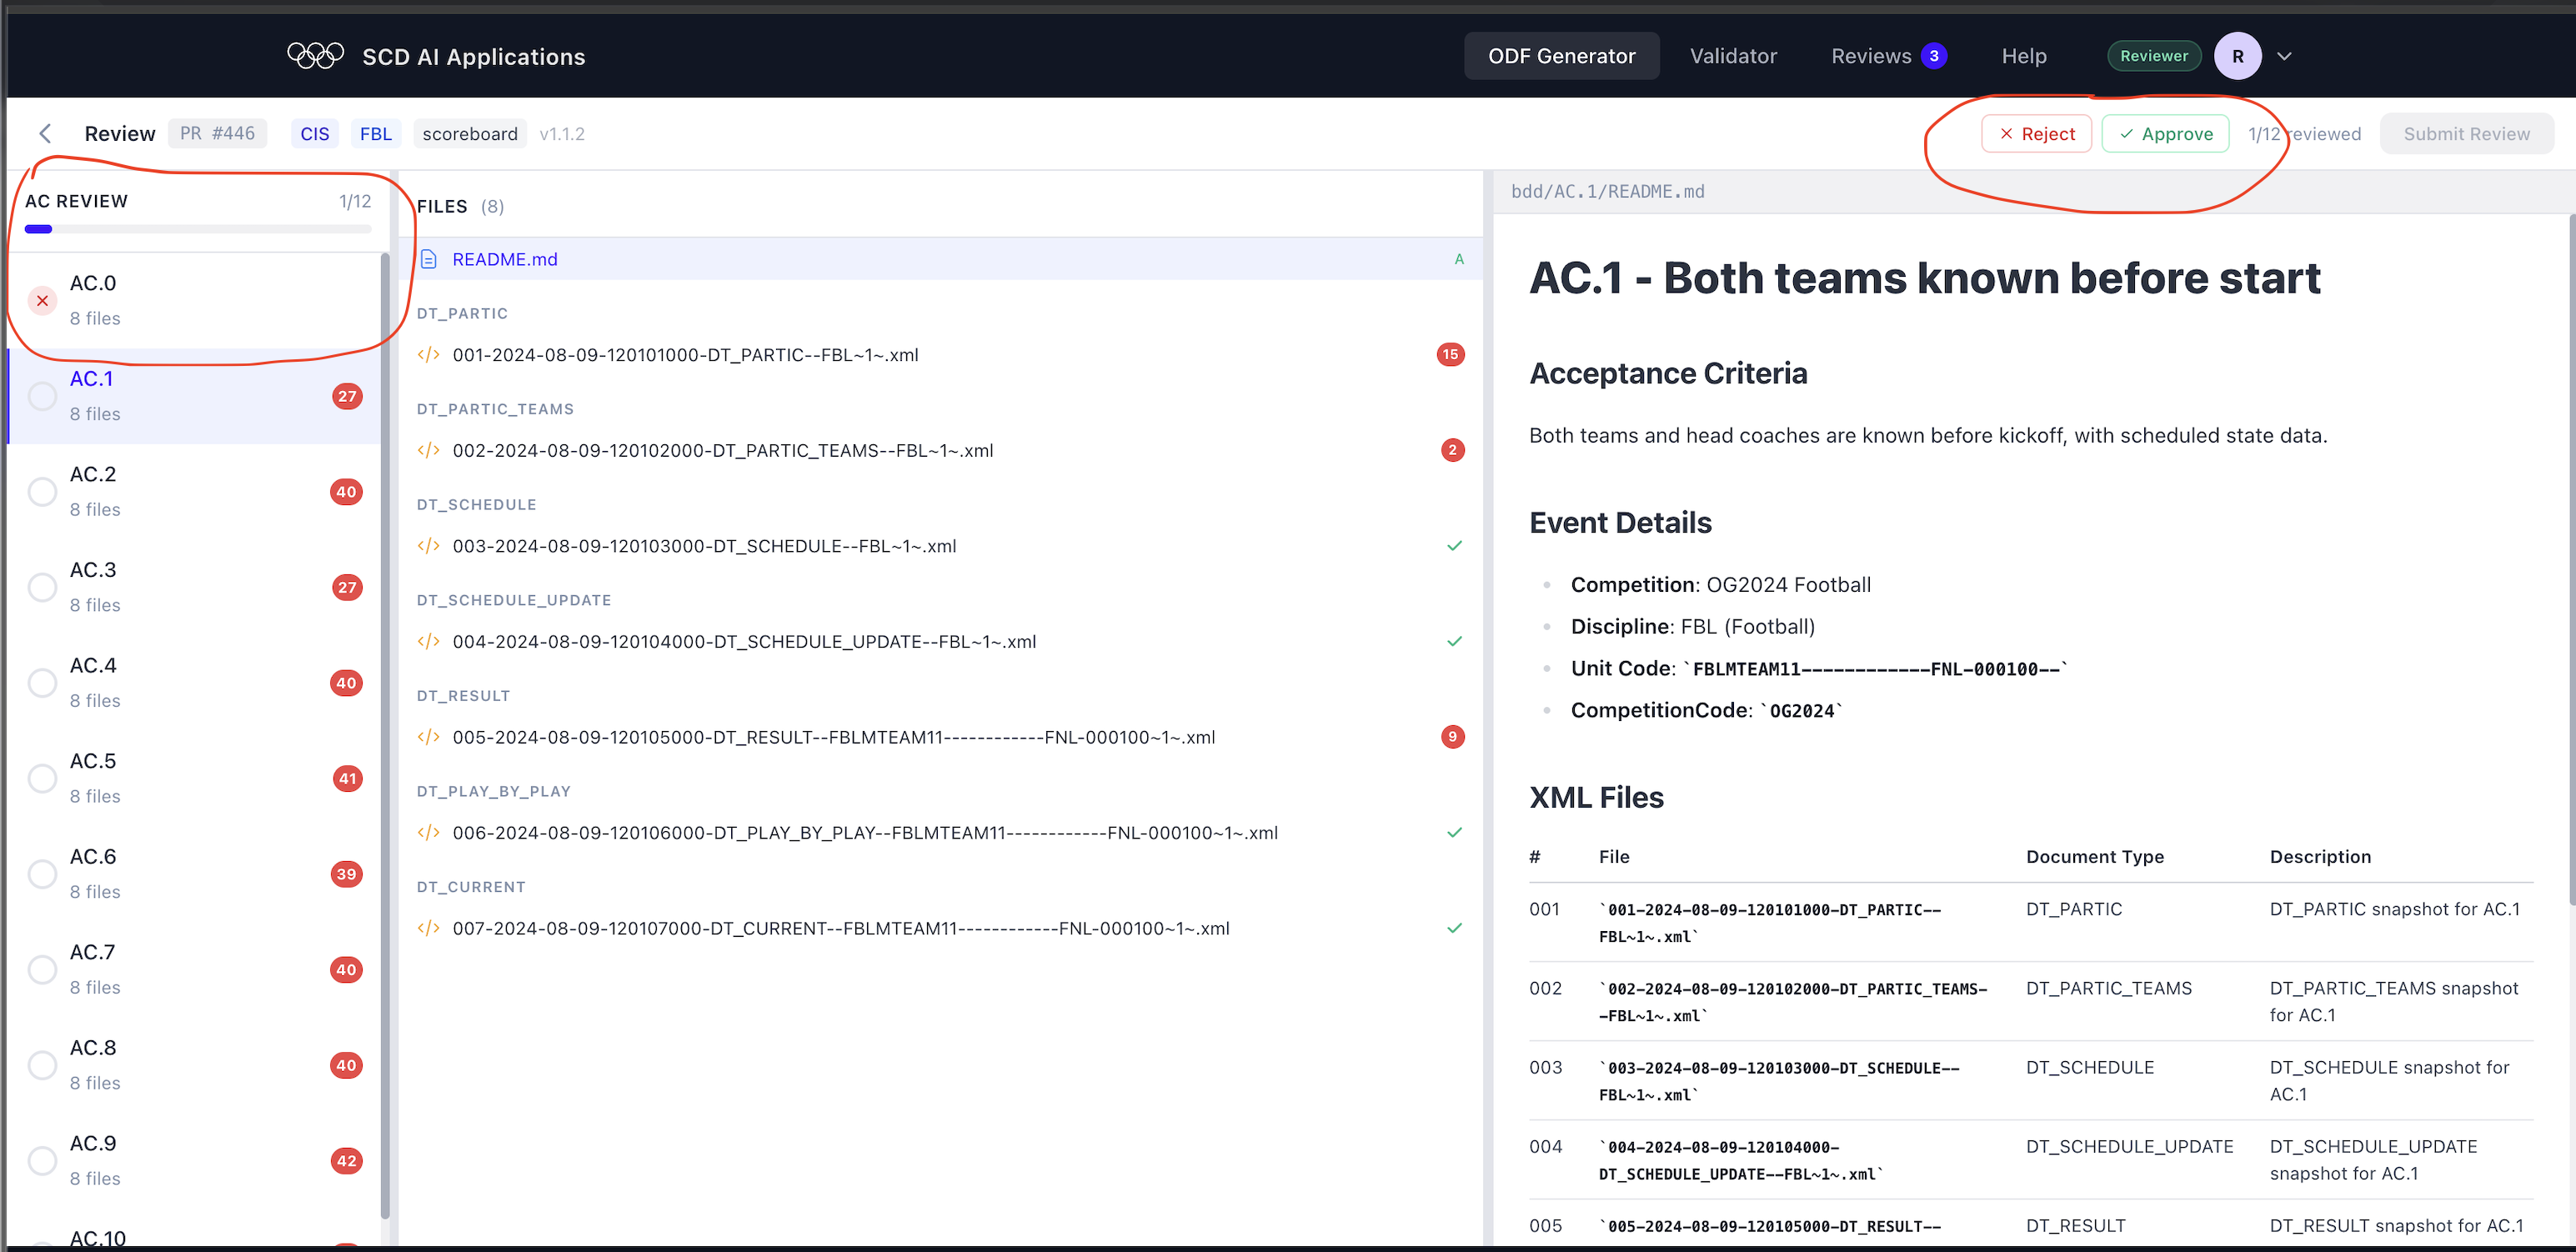
Task: Click the CIS tag
Action: click(x=314, y=133)
